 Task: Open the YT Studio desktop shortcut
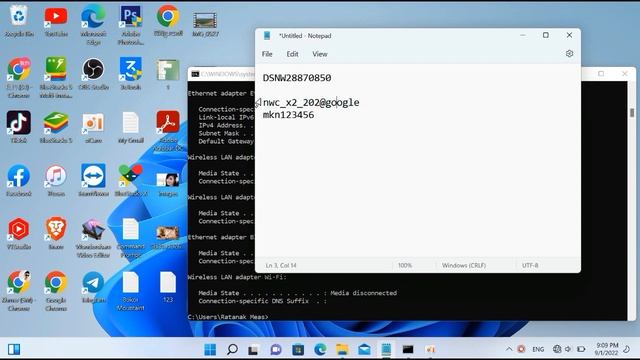[18, 233]
